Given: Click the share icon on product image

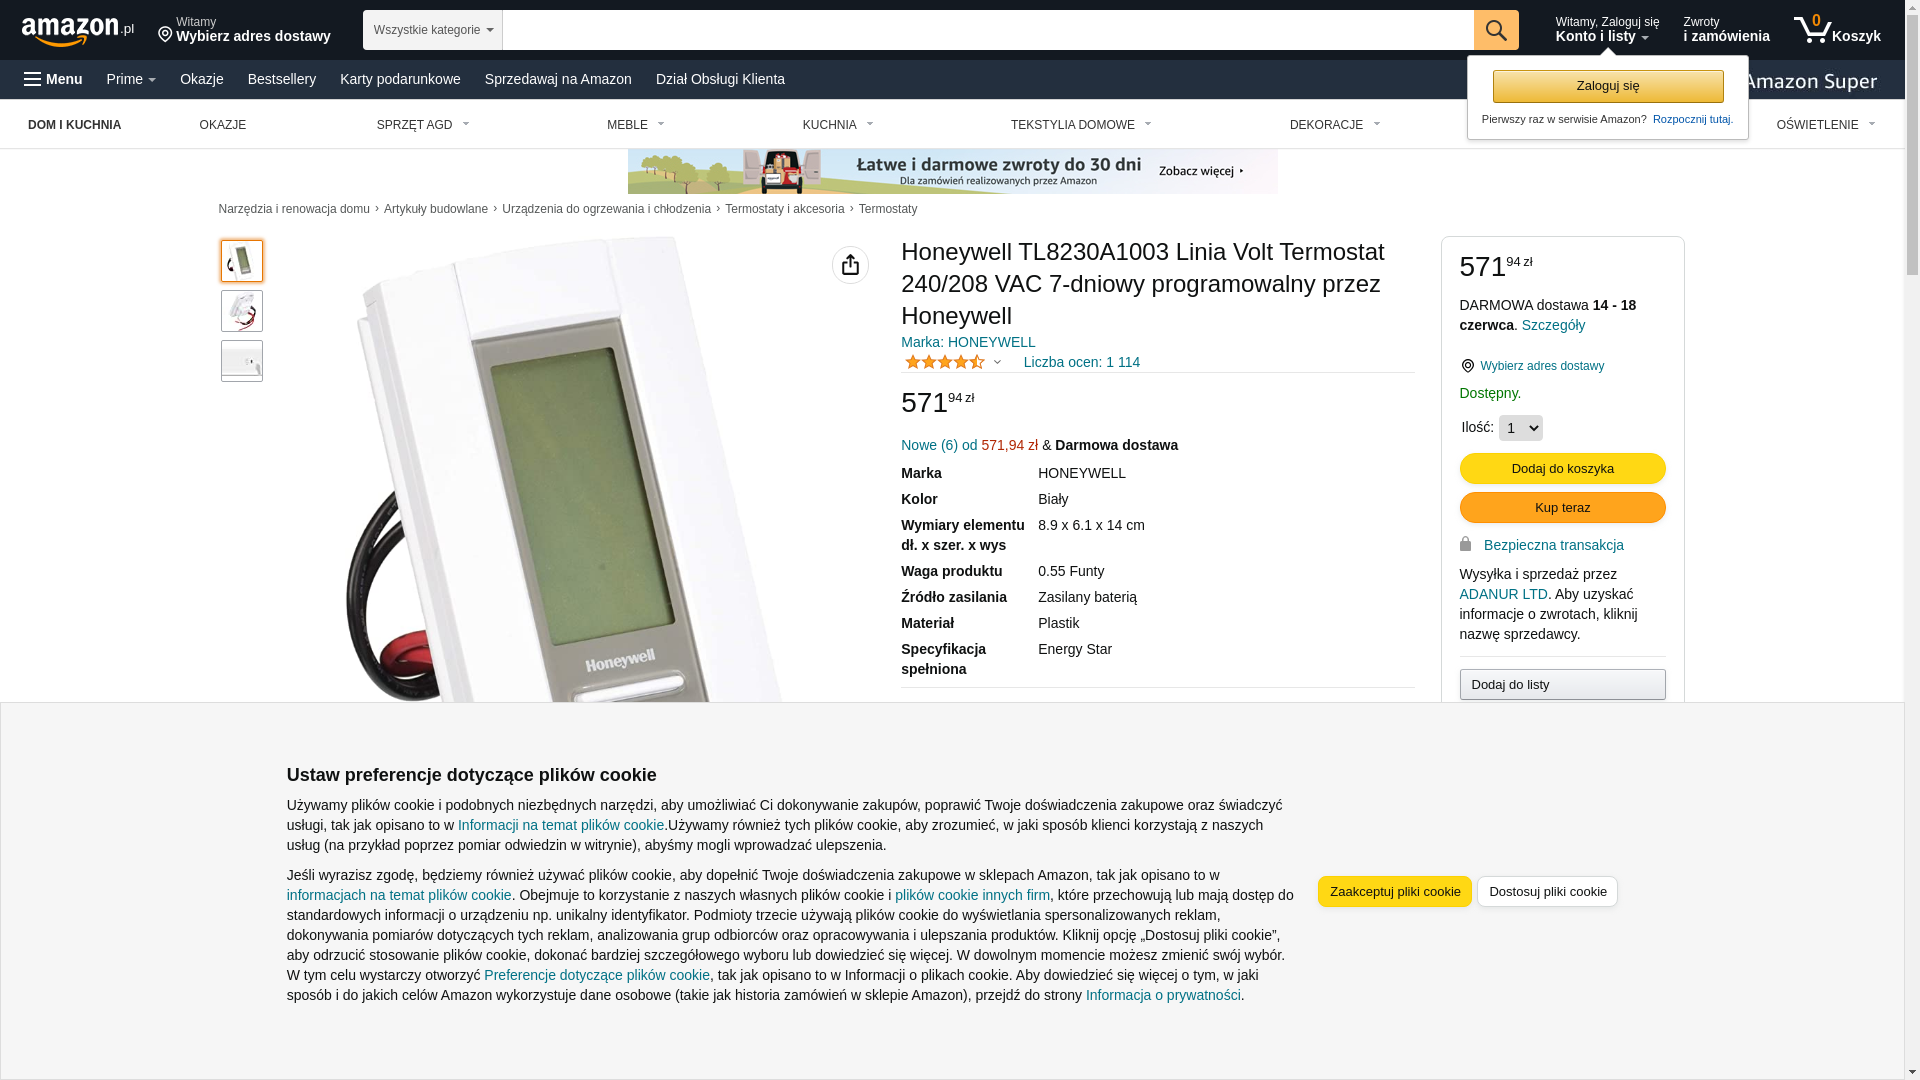Looking at the screenshot, I should point(850,265).
